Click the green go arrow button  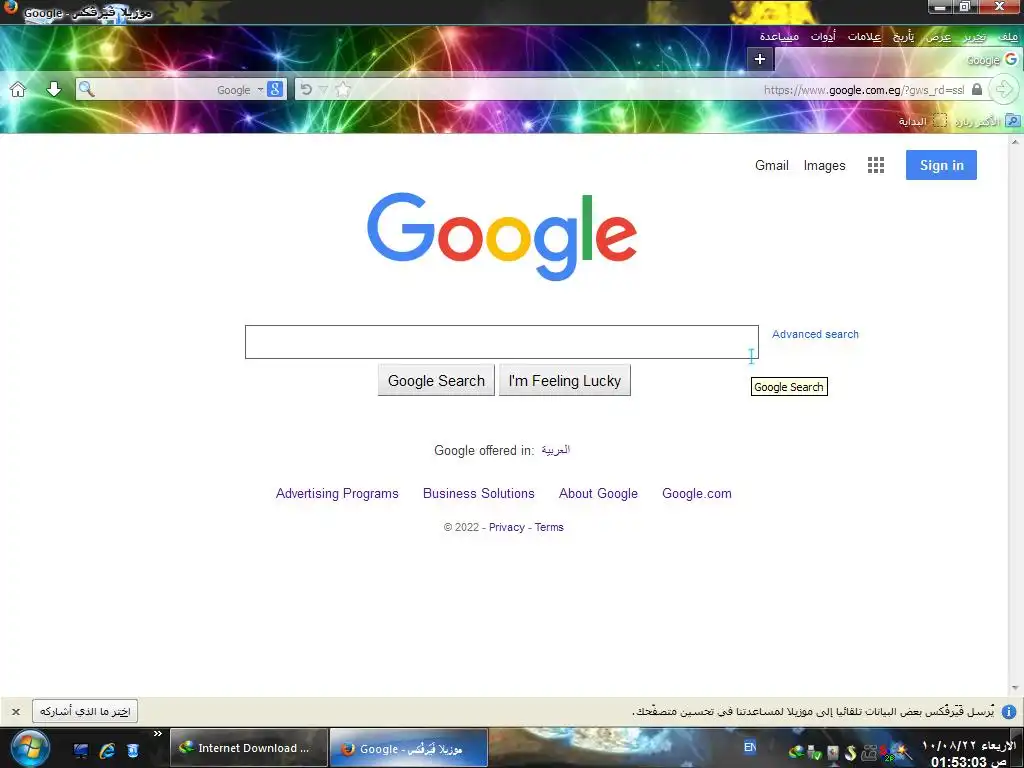(1004, 89)
